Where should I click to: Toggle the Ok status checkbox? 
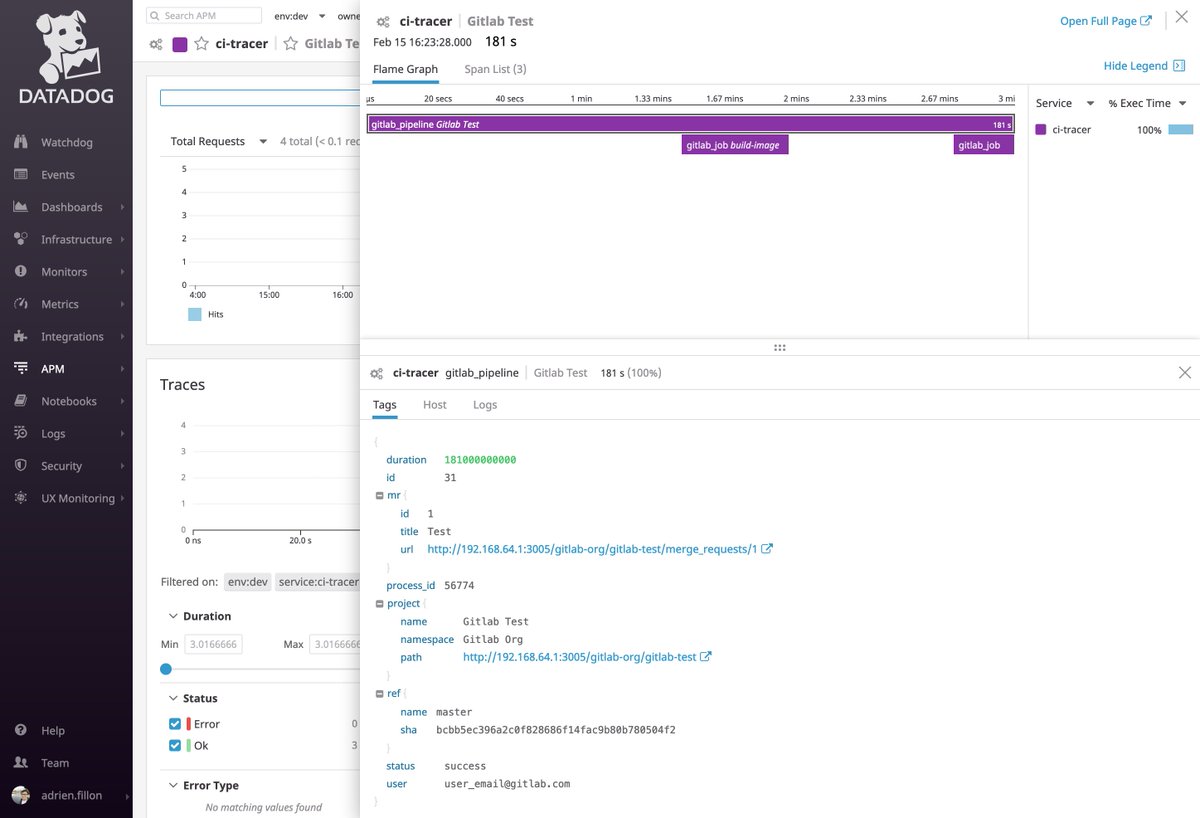click(175, 745)
